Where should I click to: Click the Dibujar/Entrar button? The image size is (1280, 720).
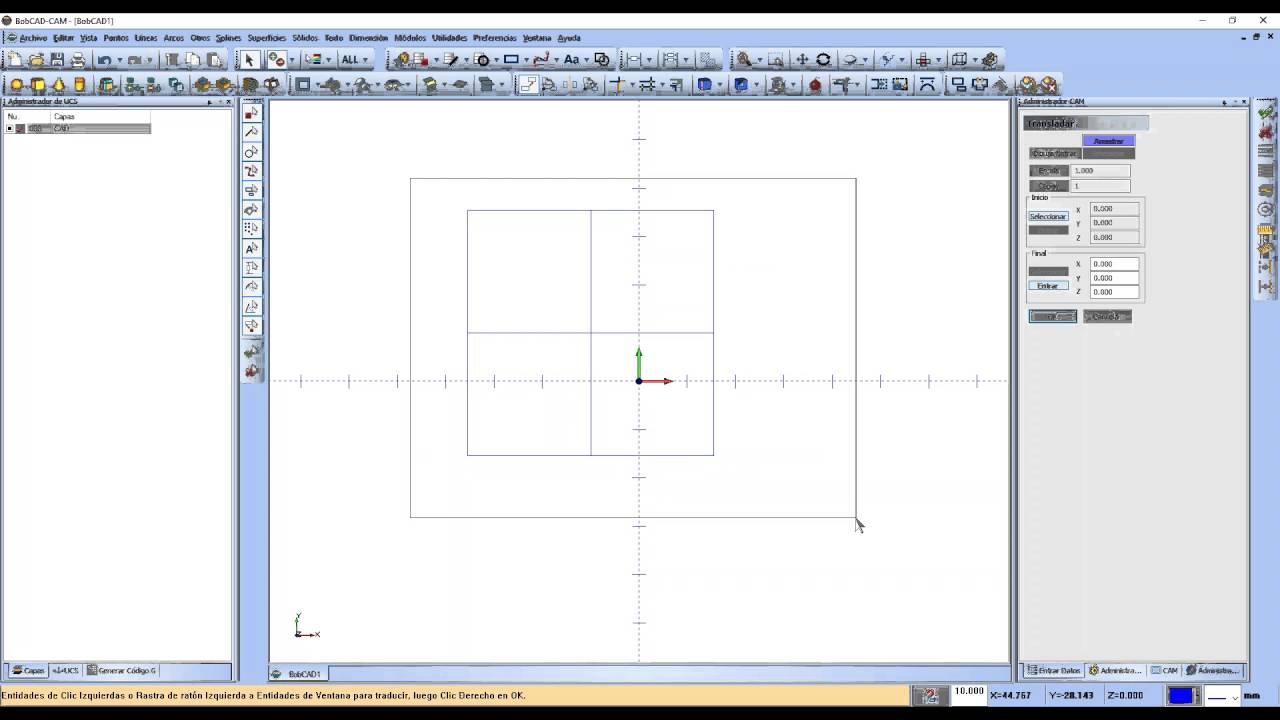1055,153
